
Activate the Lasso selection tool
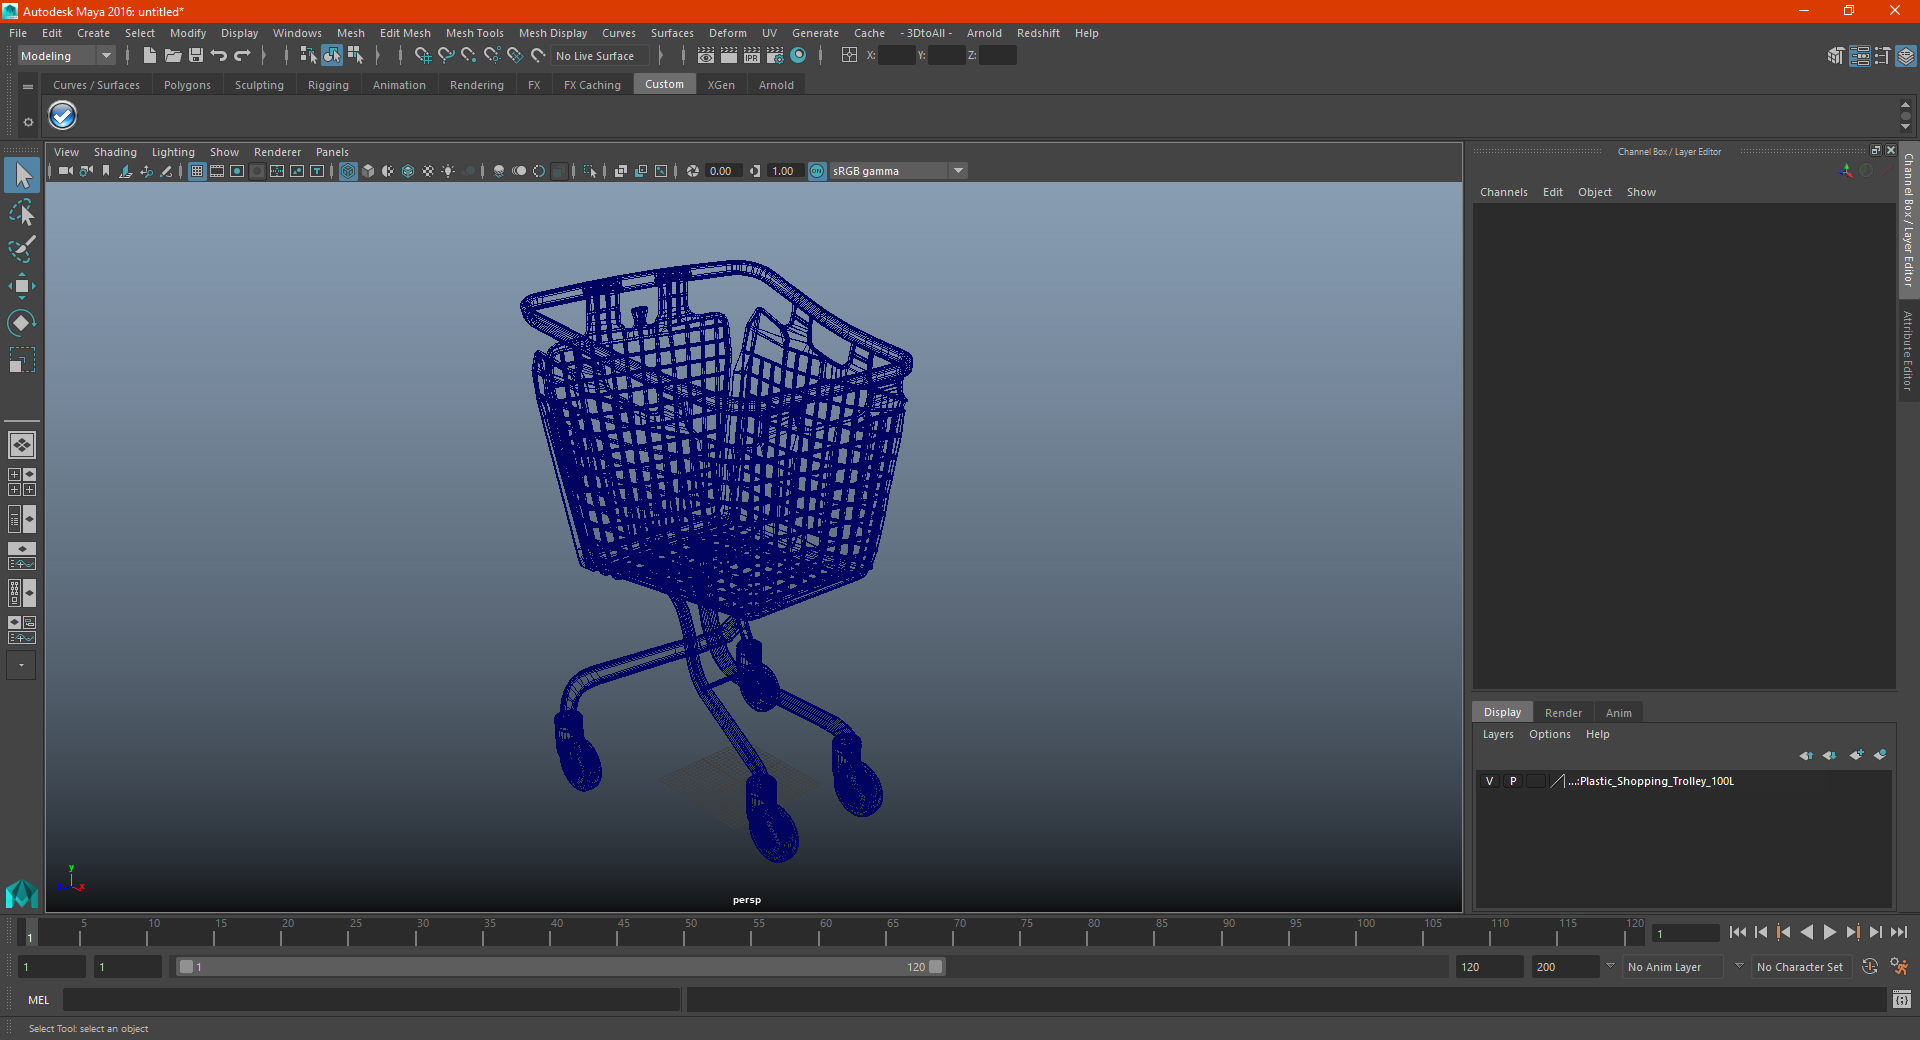[x=22, y=213]
